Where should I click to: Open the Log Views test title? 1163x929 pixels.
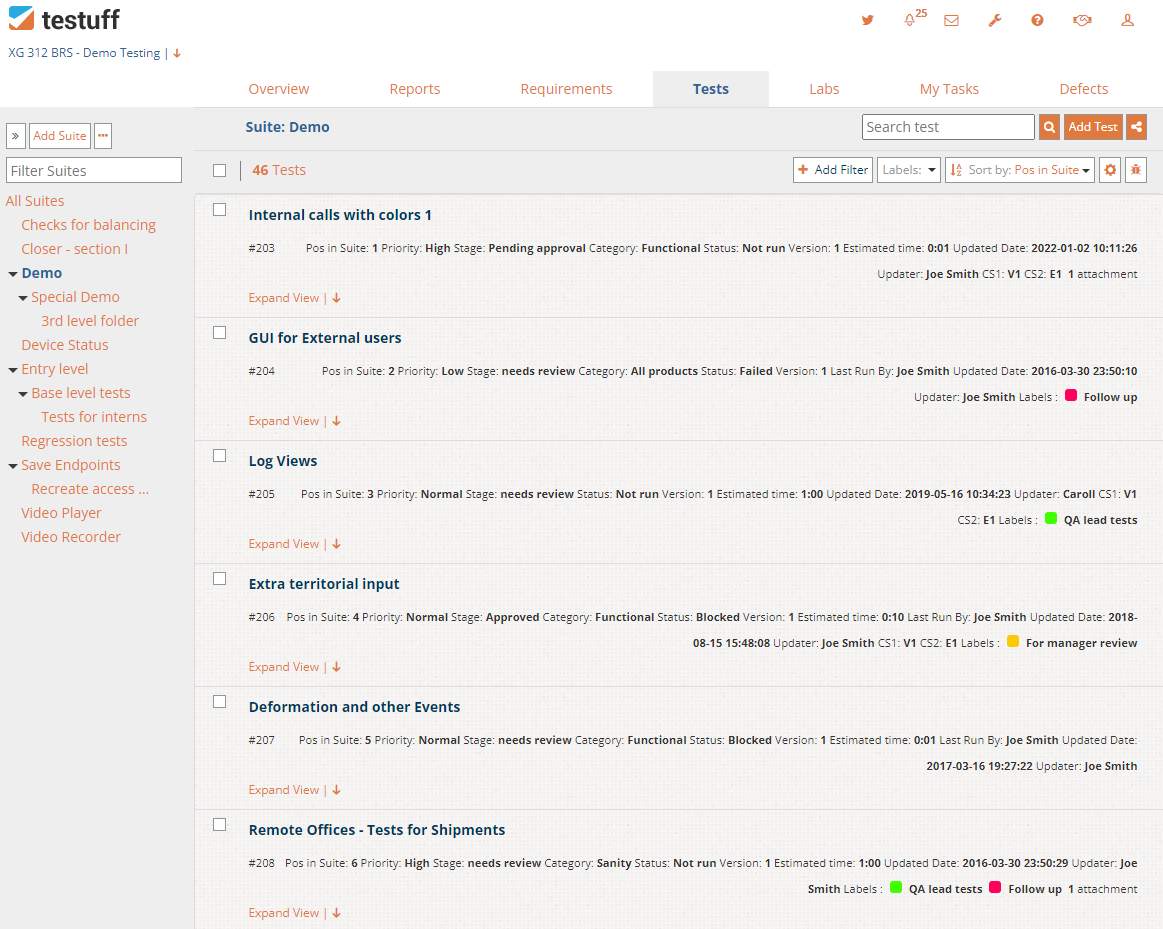tap(283, 461)
